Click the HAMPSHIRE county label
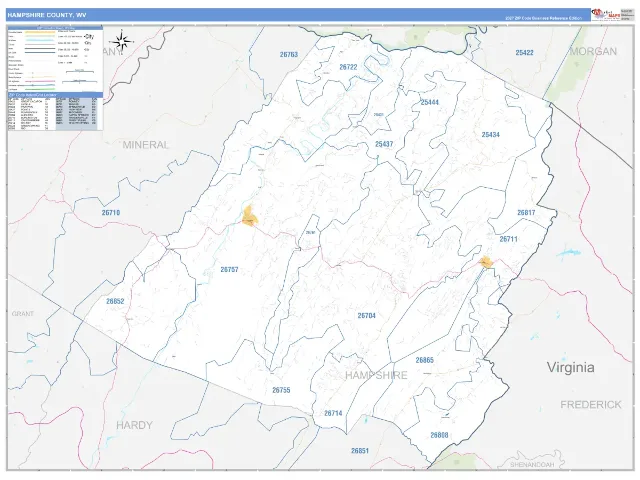 coord(376,375)
